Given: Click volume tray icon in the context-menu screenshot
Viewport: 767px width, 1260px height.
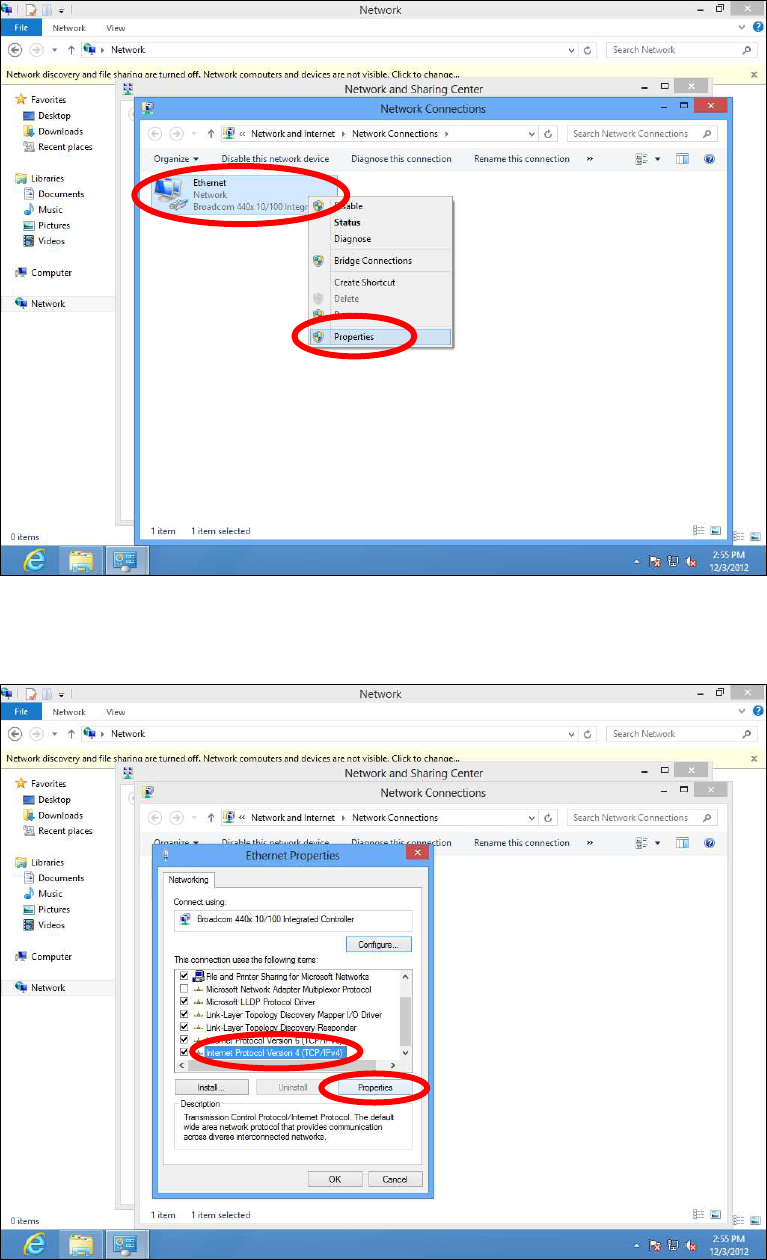Looking at the screenshot, I should click(691, 562).
